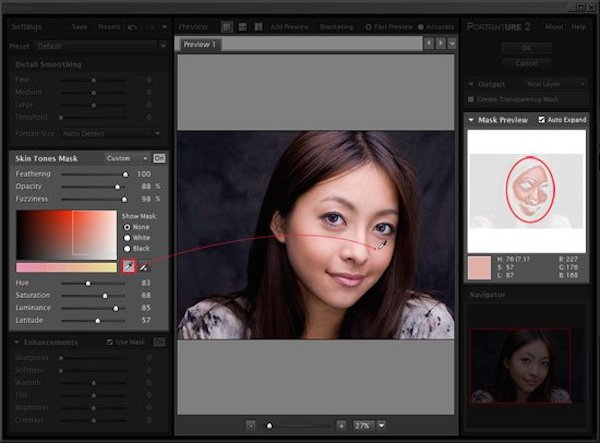
Task: Open the Preview 1 tab
Action: [199, 45]
